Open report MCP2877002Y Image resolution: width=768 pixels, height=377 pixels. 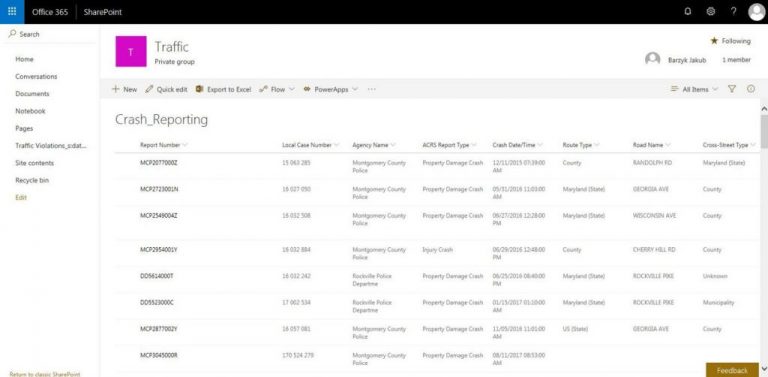tap(159, 329)
